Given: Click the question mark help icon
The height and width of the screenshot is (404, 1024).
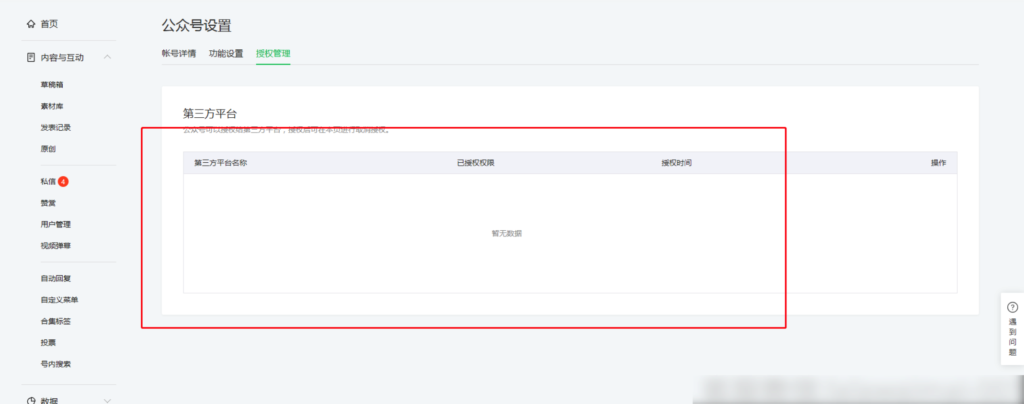Looking at the screenshot, I should click(1012, 307).
